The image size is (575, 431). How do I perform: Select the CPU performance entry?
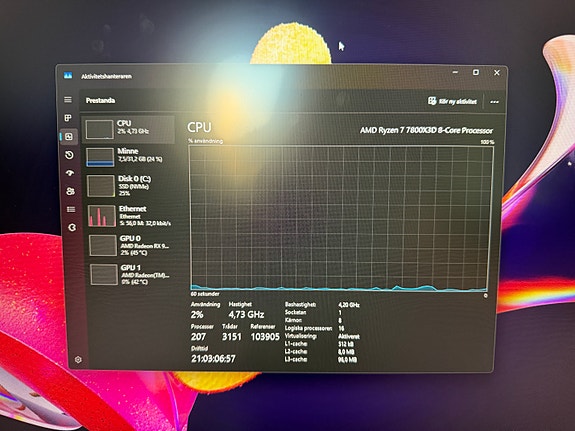[128, 129]
